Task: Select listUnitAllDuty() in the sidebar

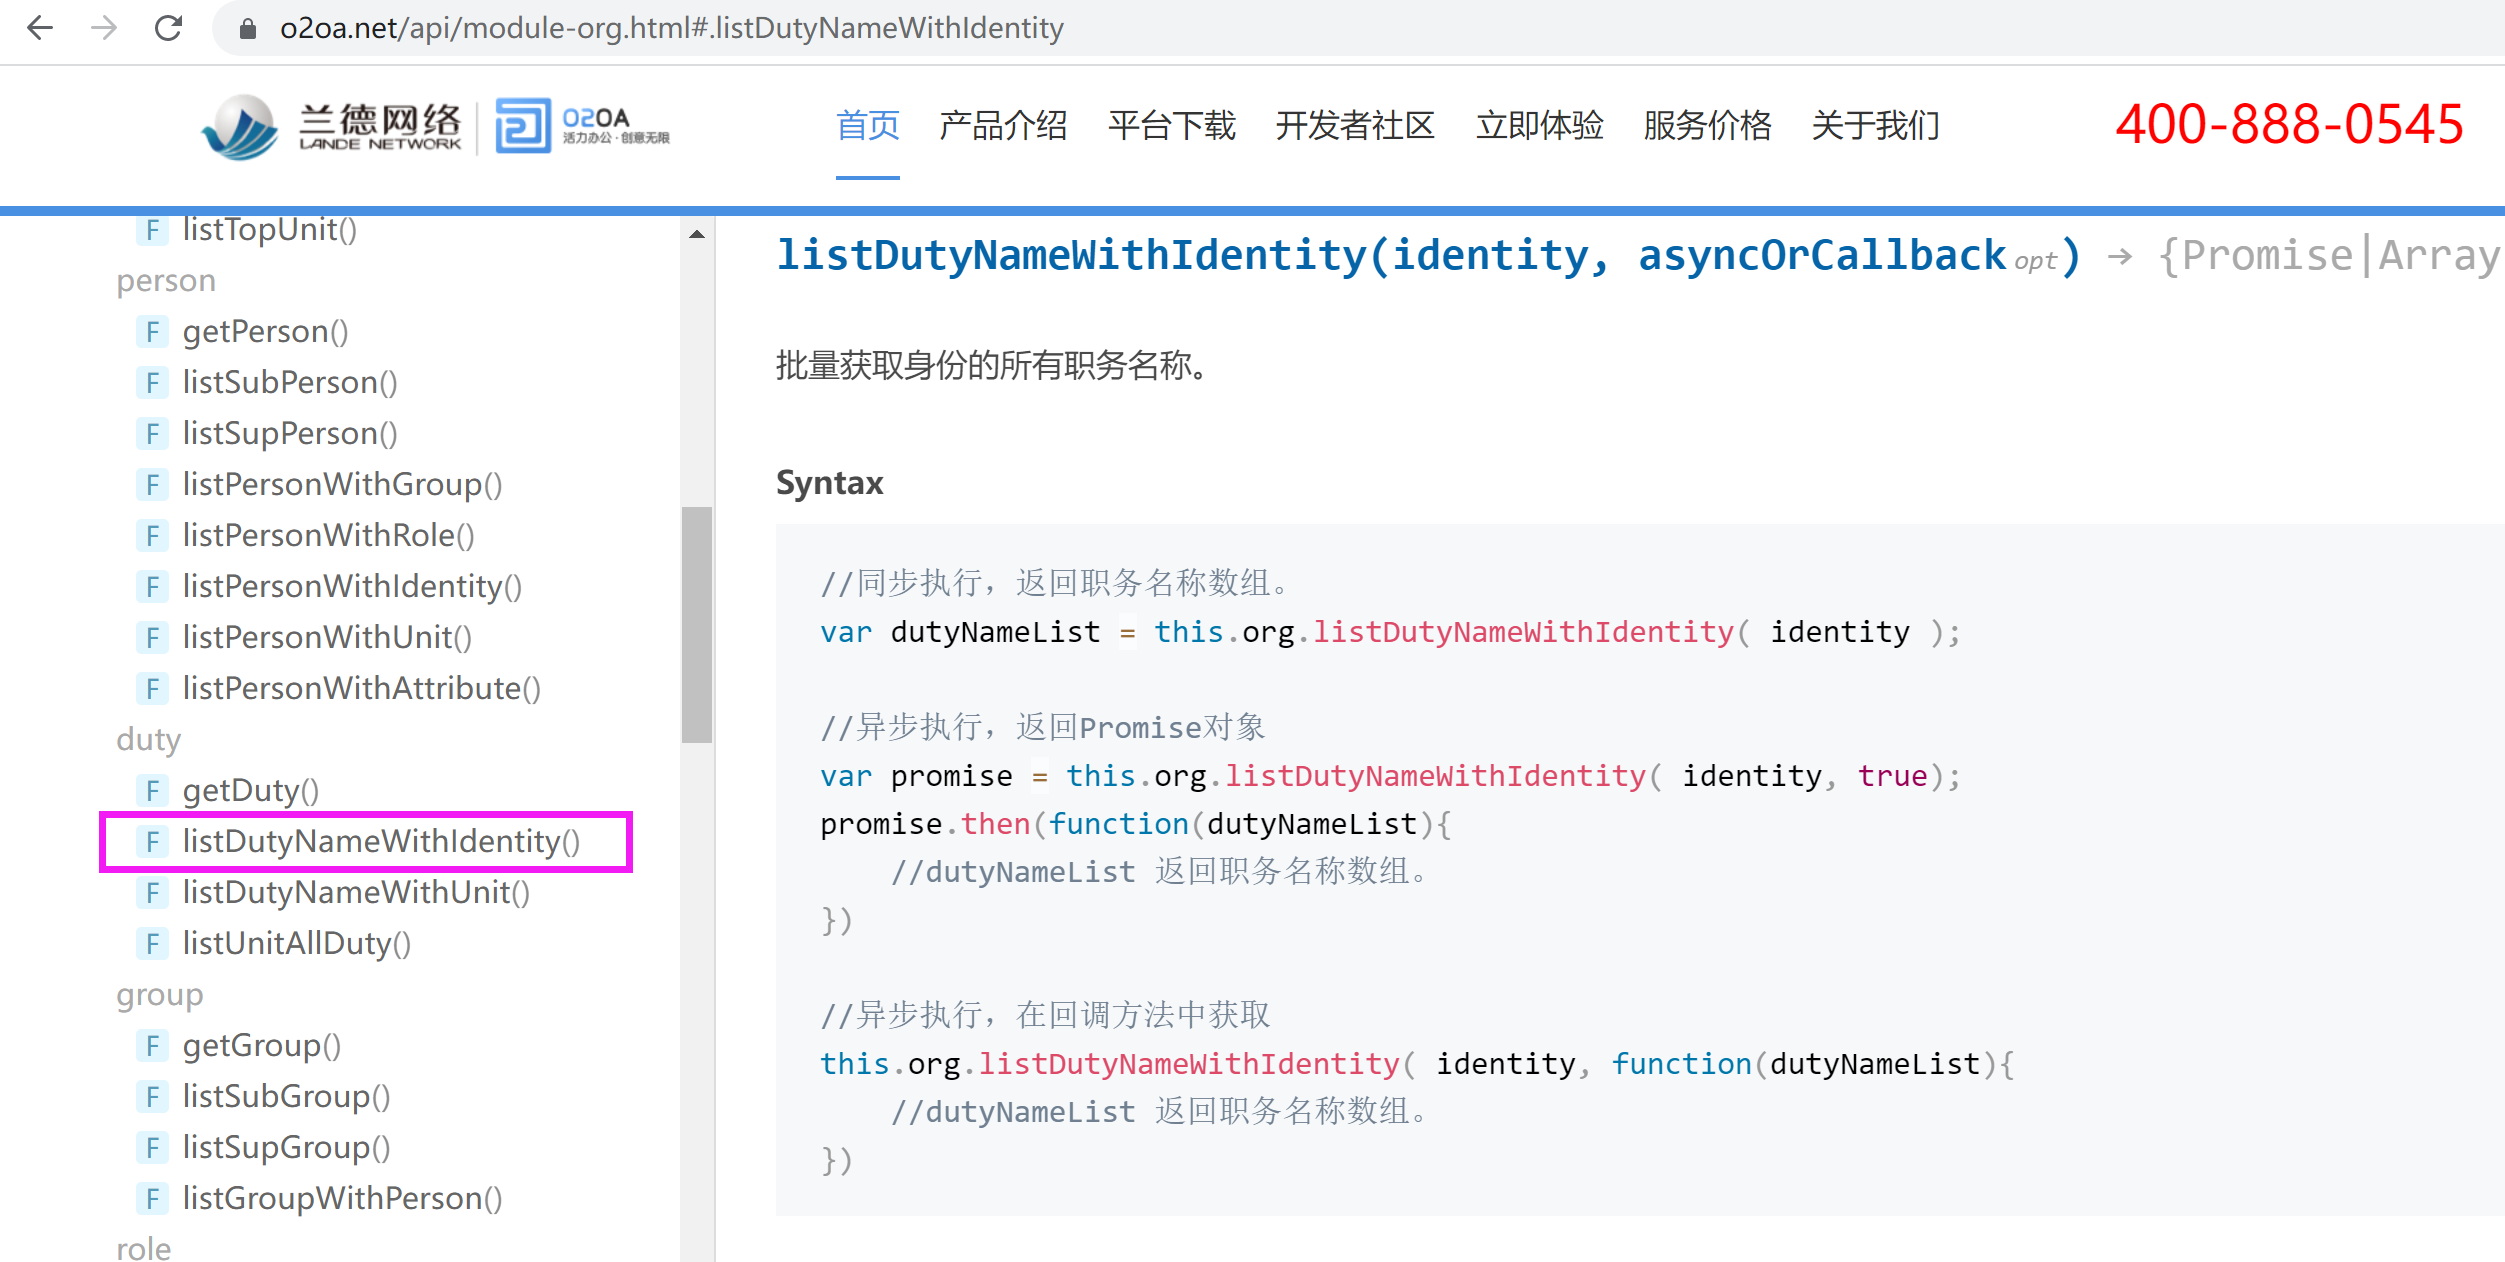Action: tap(296, 943)
